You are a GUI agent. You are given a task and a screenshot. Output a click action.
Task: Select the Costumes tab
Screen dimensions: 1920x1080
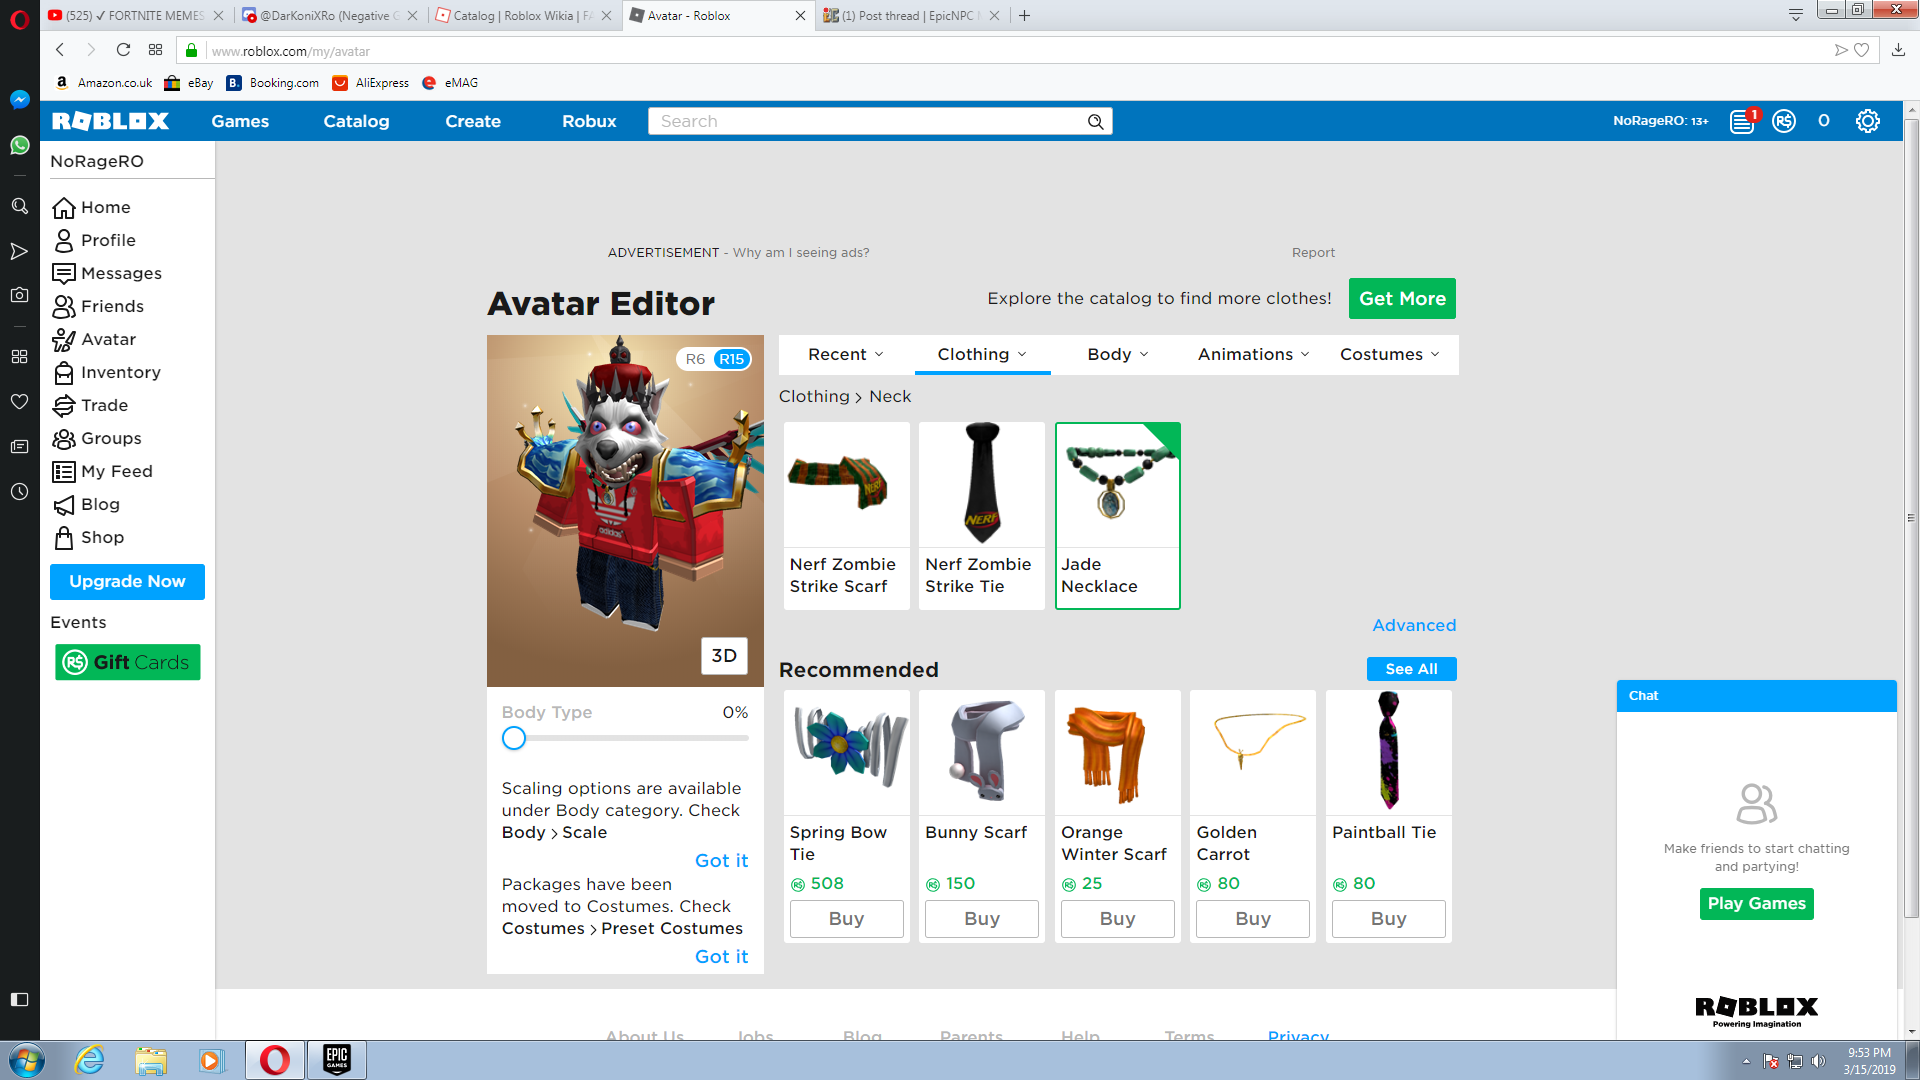1387,353
